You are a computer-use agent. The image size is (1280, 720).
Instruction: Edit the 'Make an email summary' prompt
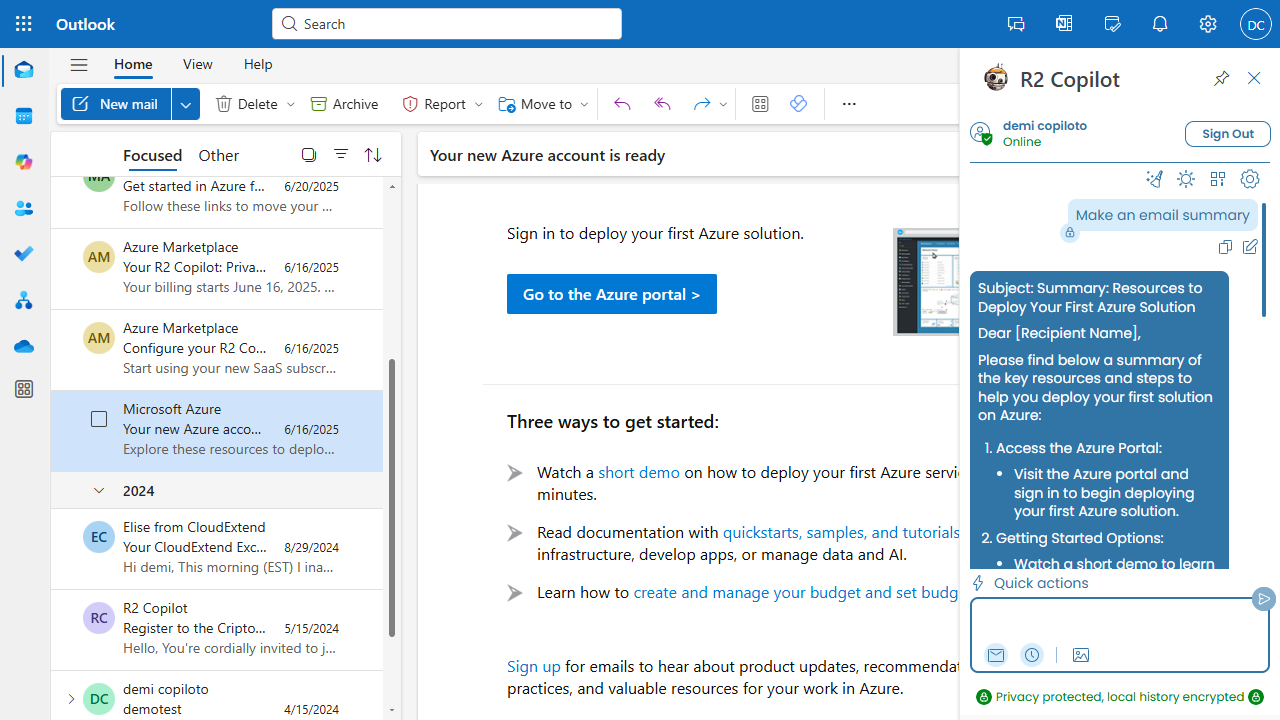click(1250, 247)
